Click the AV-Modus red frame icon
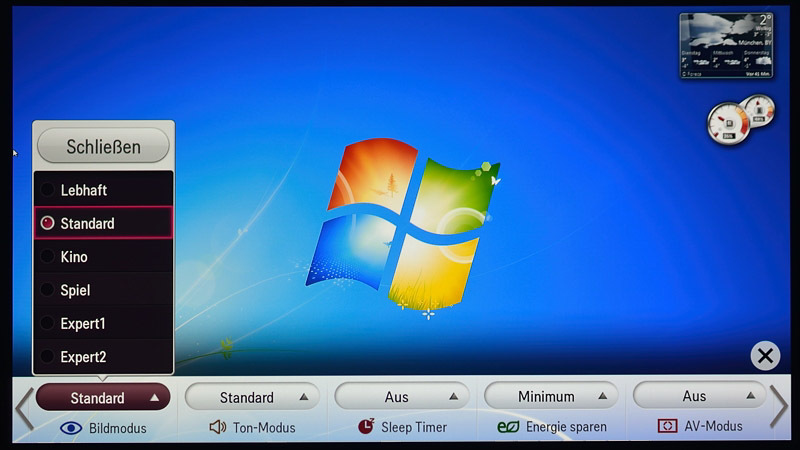This screenshot has width=800, height=450. click(x=667, y=426)
